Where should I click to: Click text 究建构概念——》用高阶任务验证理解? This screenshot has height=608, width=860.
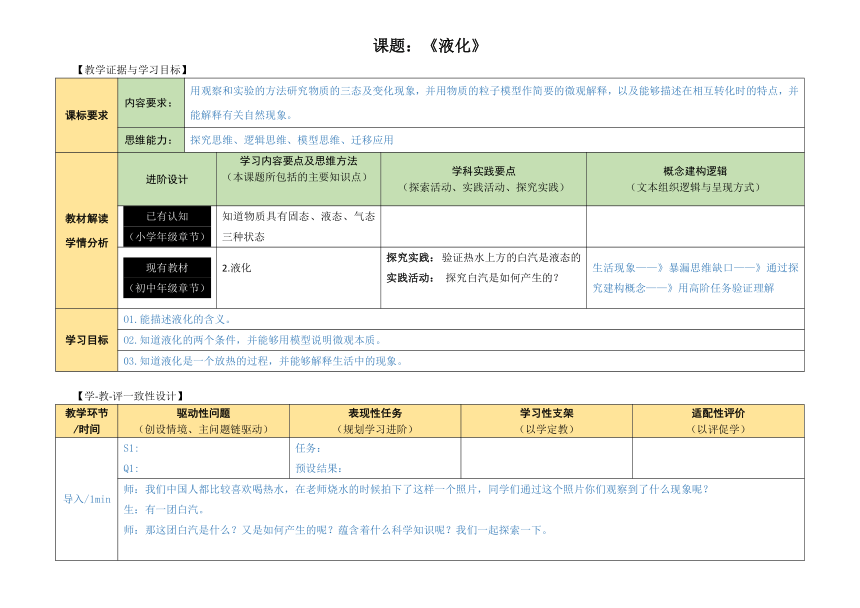point(683,288)
